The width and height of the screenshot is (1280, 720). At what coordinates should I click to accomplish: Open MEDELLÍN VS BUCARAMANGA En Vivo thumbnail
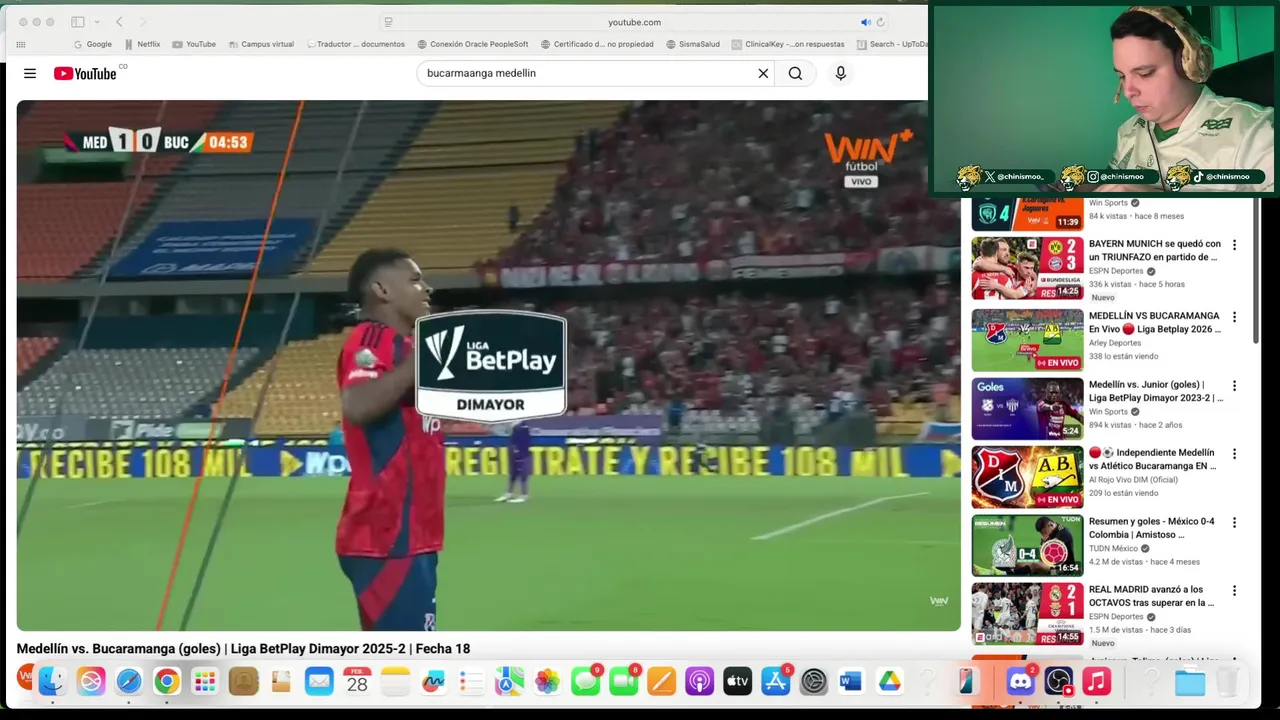[1027, 340]
